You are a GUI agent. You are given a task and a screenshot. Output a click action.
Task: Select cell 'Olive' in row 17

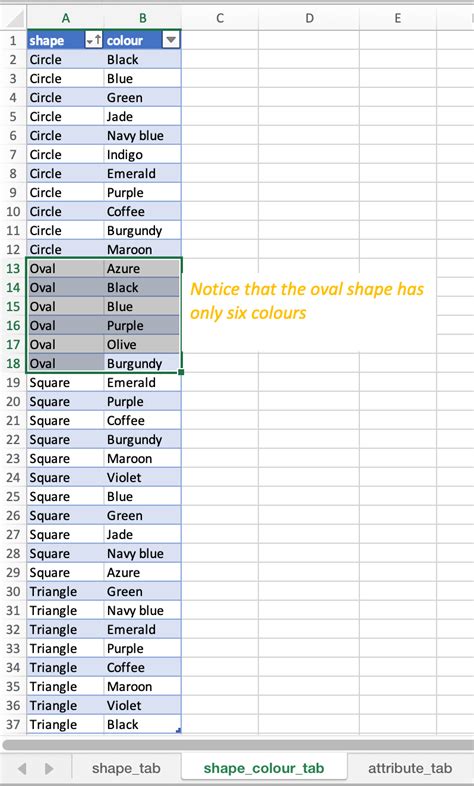click(x=143, y=345)
